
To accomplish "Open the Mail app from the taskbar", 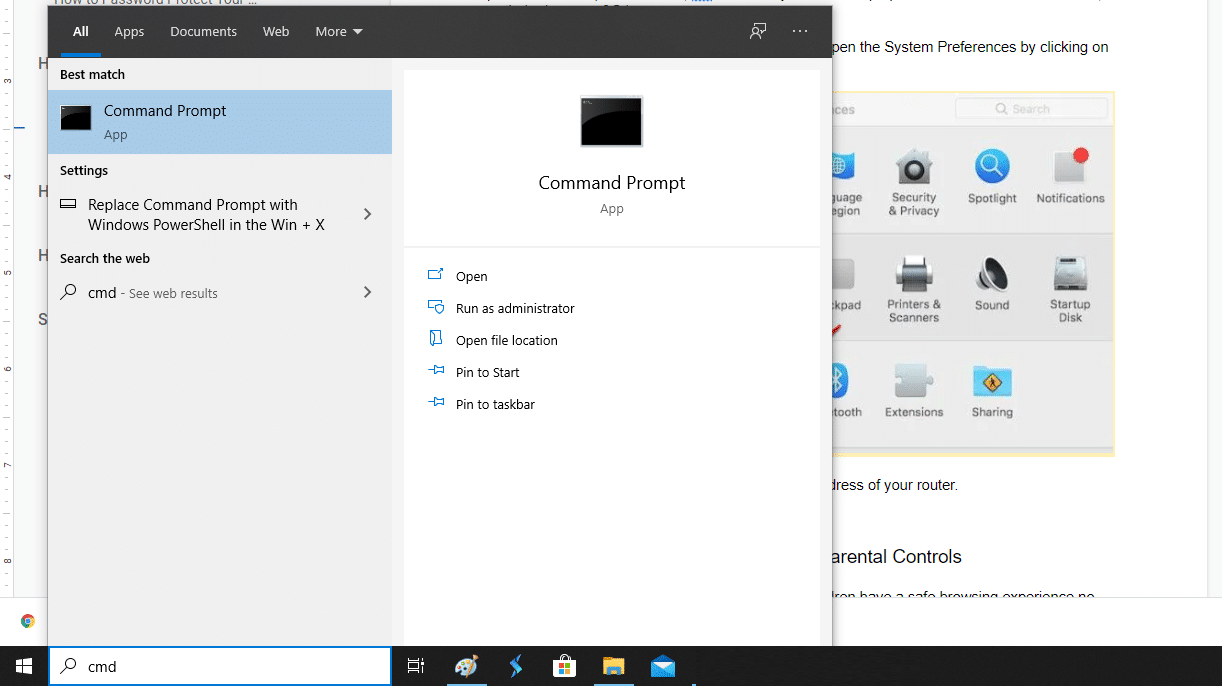I will click(662, 666).
